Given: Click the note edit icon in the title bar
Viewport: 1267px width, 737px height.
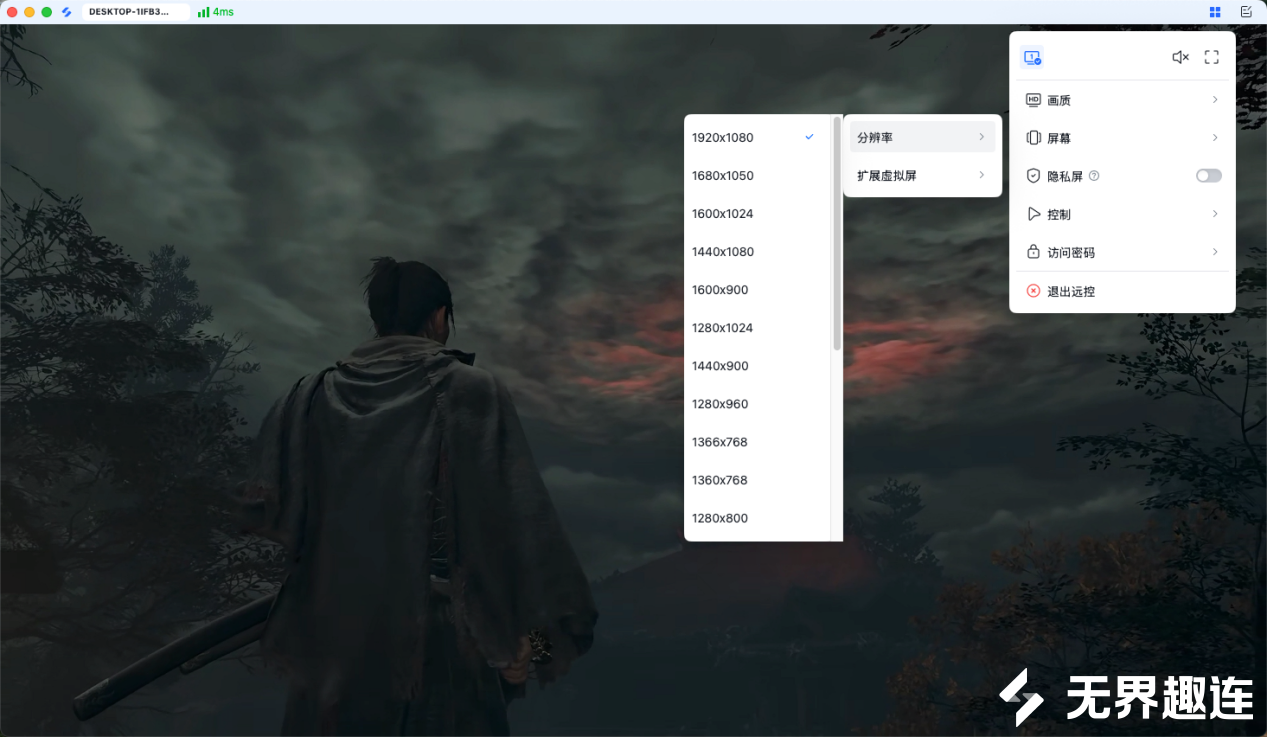Looking at the screenshot, I should coord(1246,12).
